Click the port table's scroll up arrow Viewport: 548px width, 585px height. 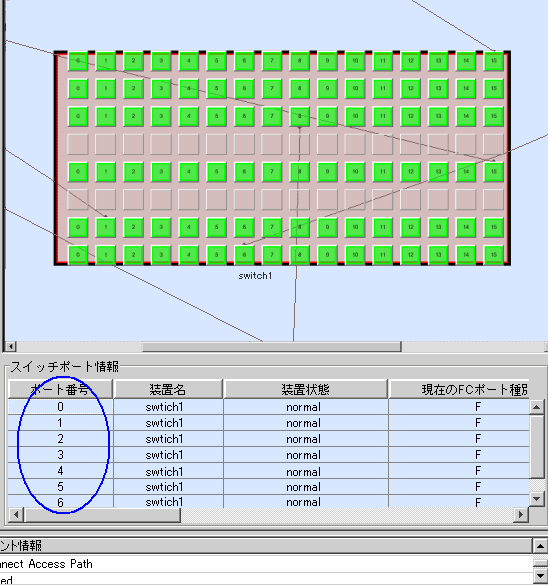click(x=536, y=407)
